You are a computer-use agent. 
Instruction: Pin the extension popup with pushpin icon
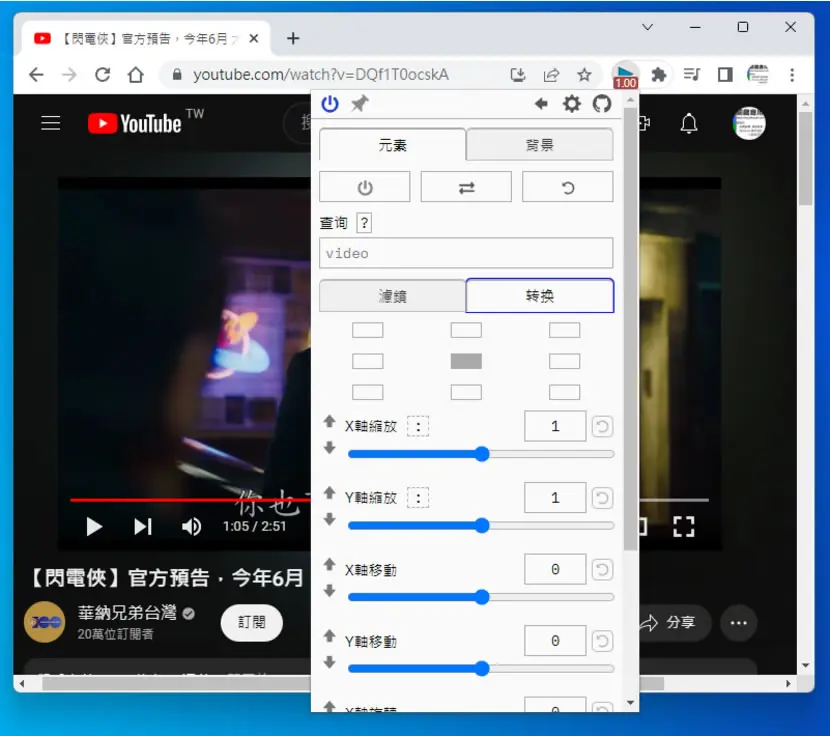click(x=360, y=104)
